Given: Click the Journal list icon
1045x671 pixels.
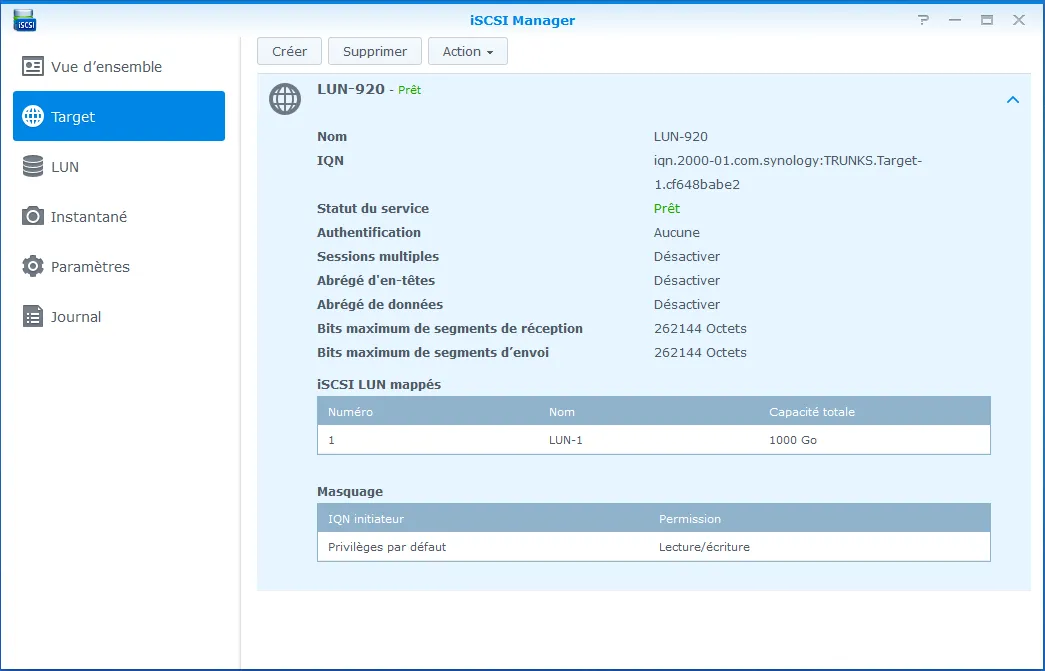Looking at the screenshot, I should 33,317.
